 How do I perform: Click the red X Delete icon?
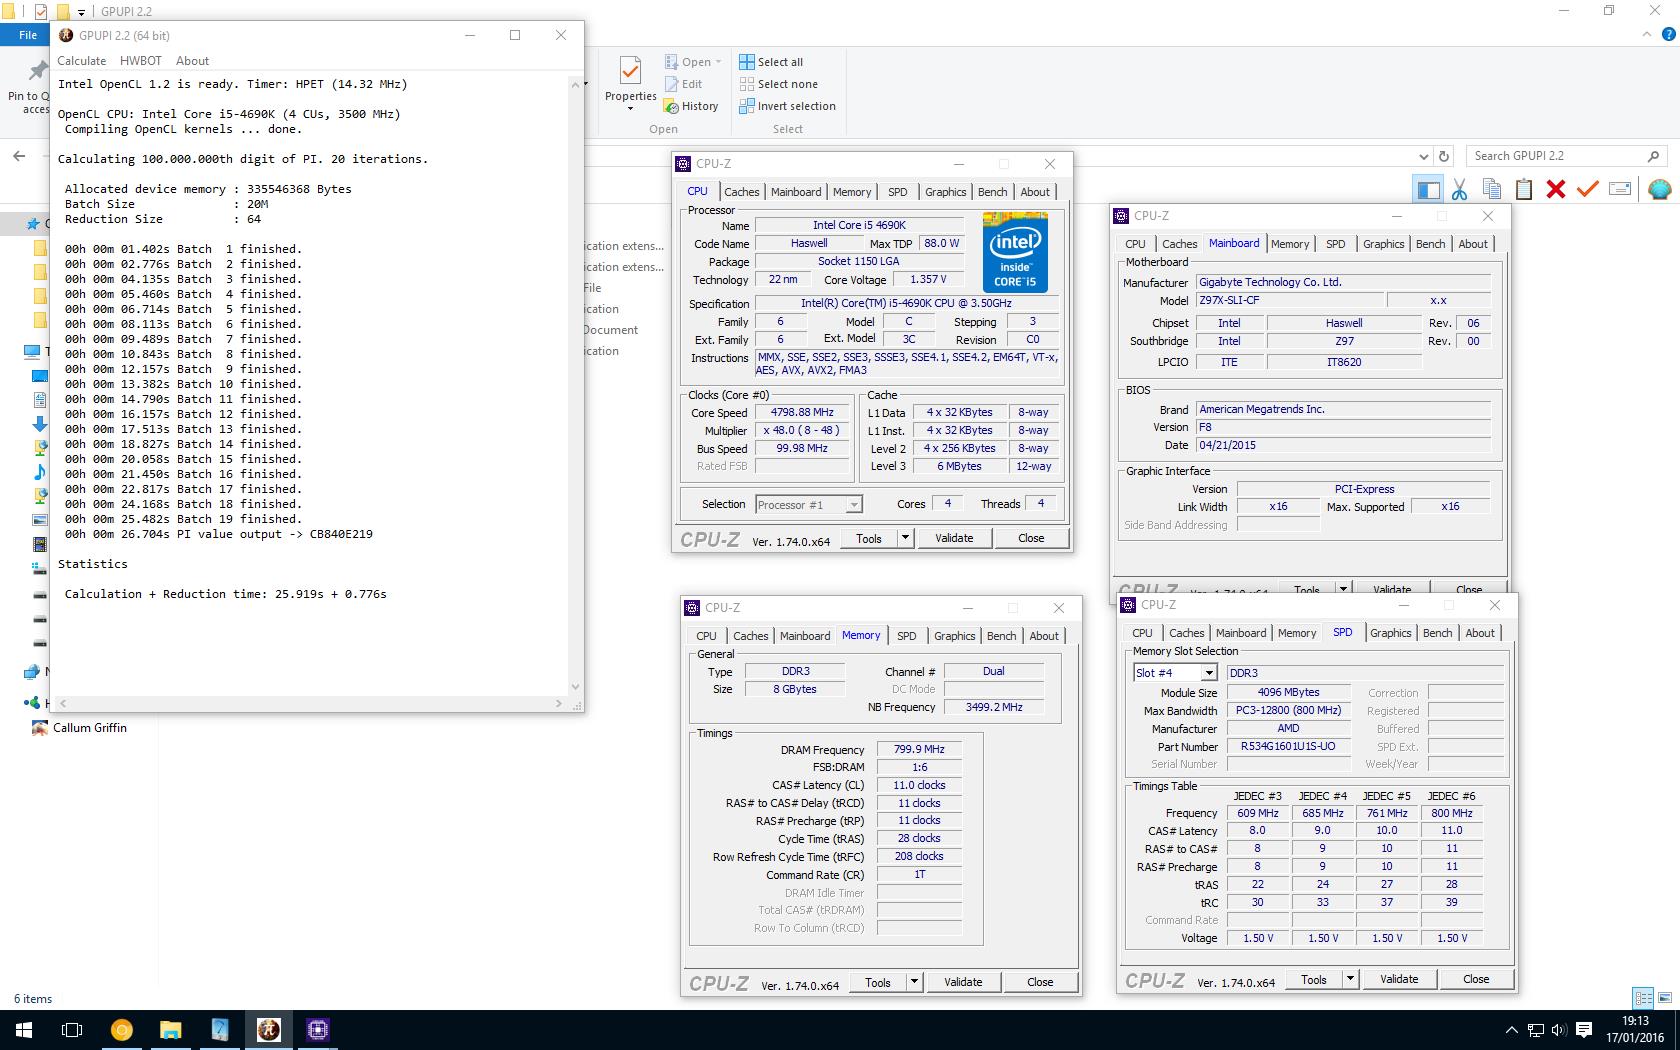[1555, 188]
